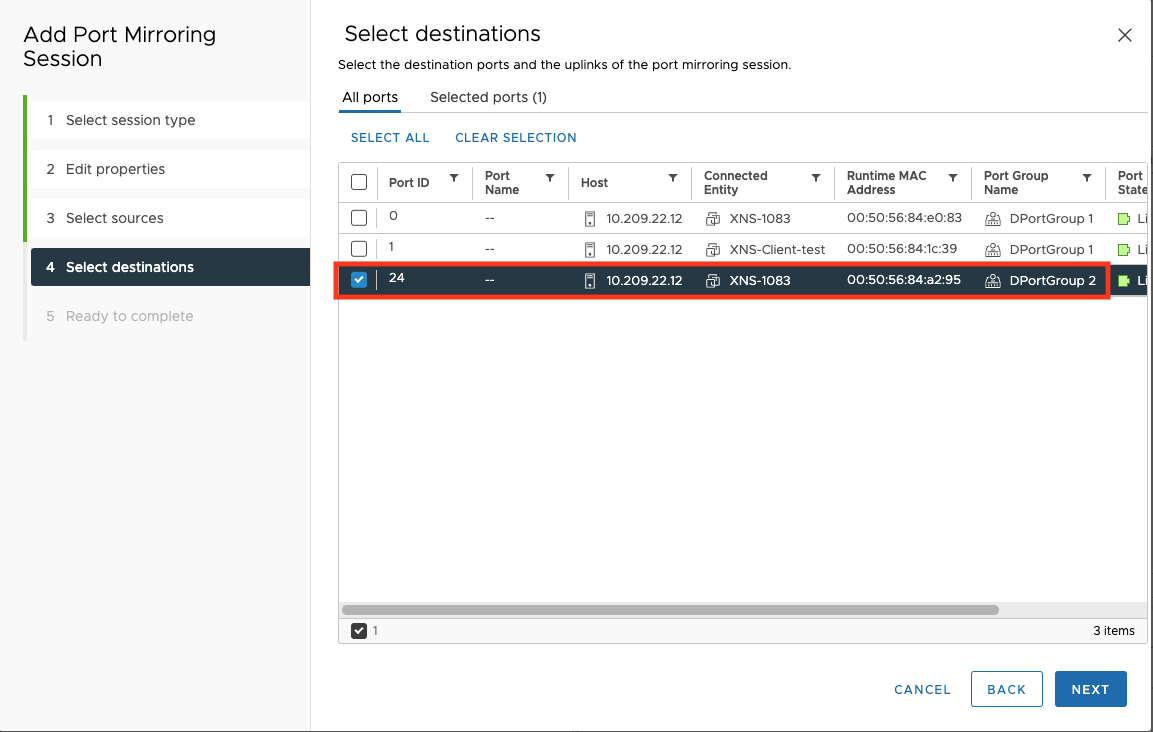Toggle the header select-all checkbox
The image size is (1153, 732).
coord(359,182)
